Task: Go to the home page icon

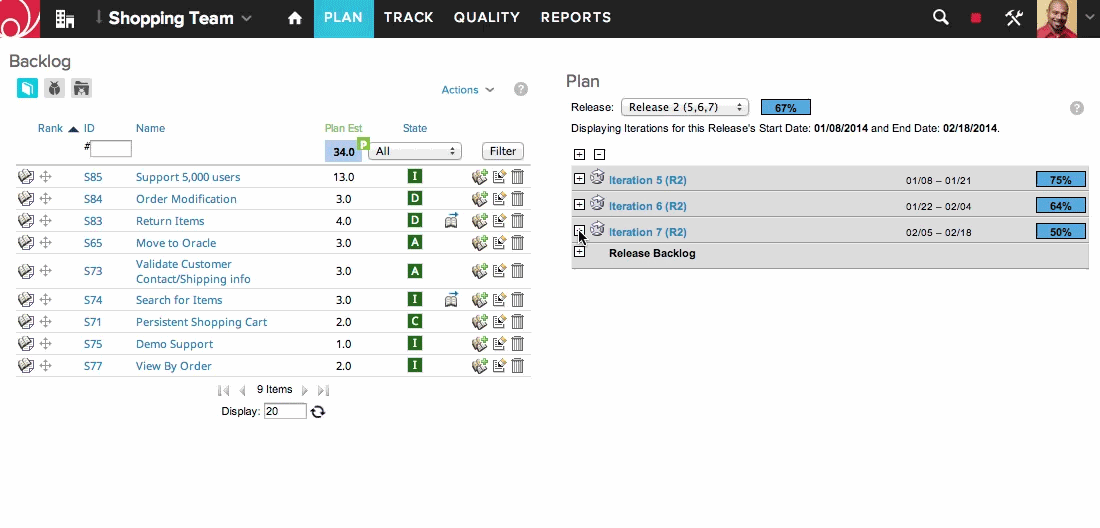Action: pyautogui.click(x=295, y=18)
